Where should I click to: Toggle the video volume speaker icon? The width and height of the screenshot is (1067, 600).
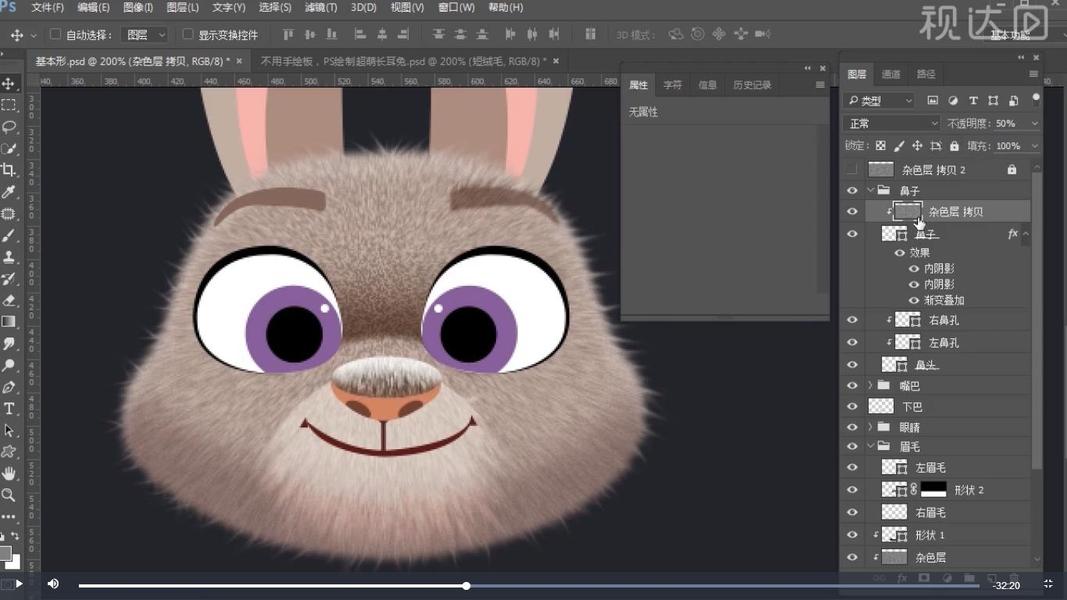(x=53, y=584)
